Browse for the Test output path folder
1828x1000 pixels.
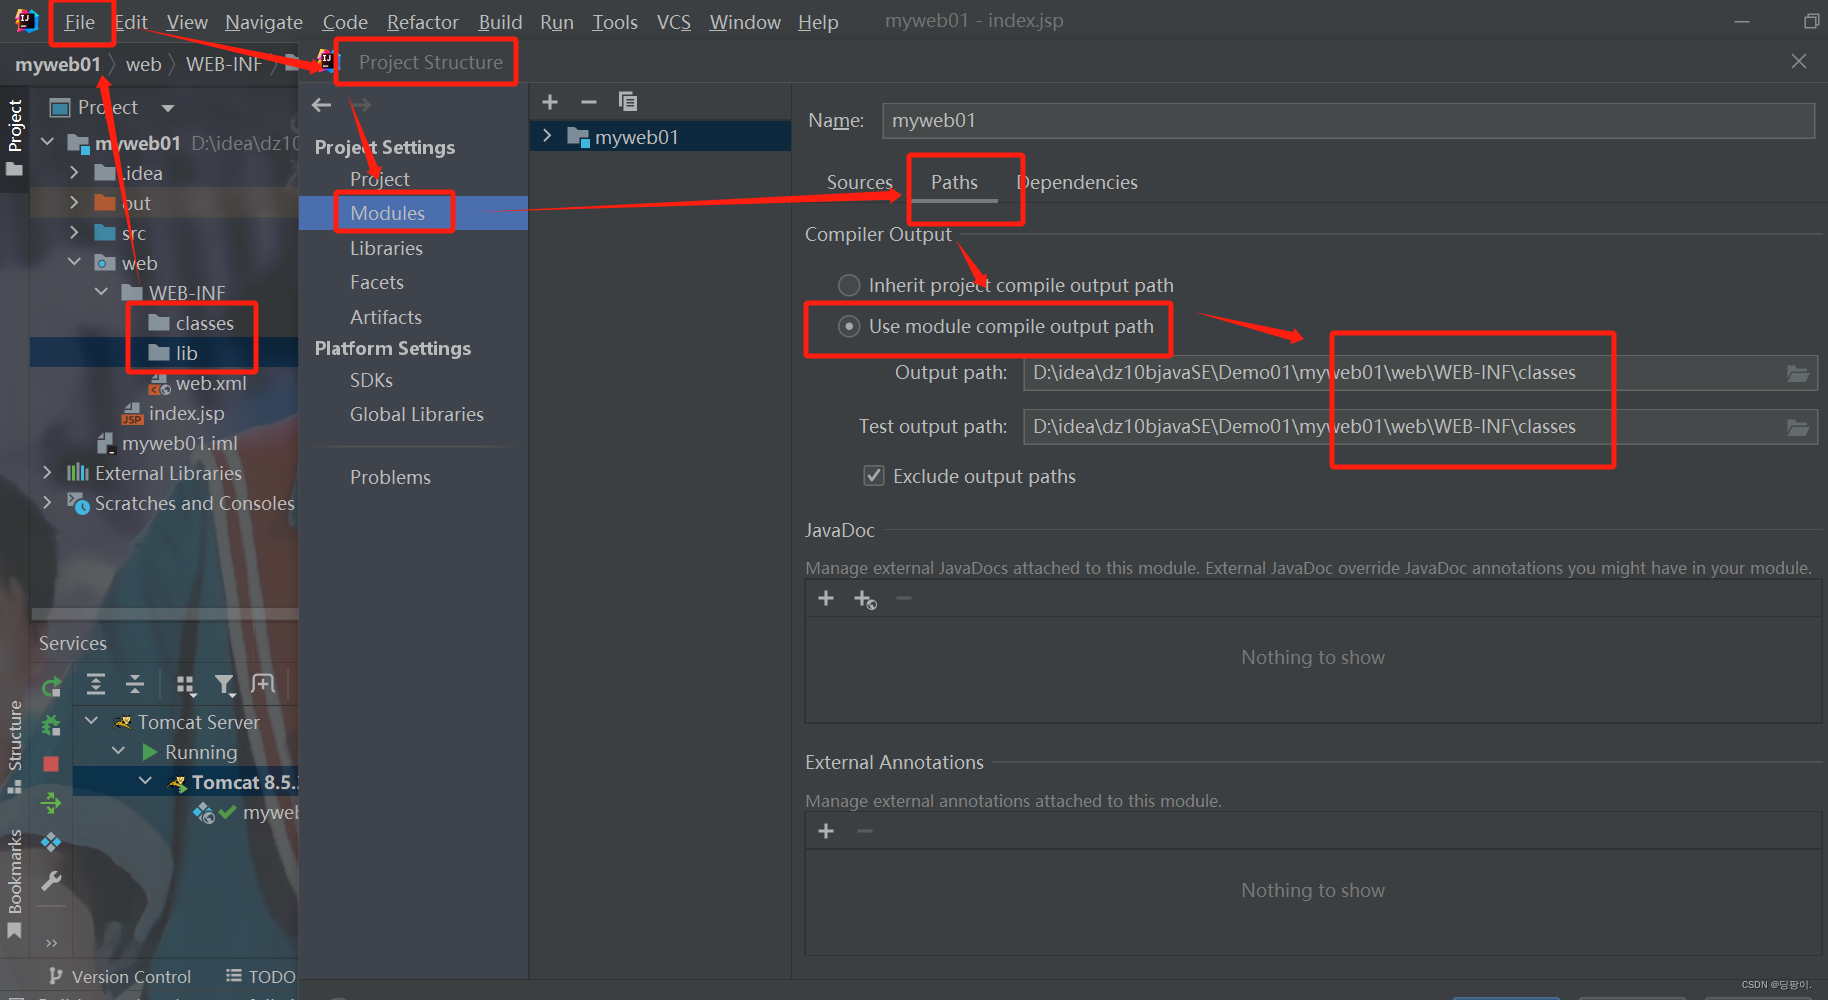coord(1797,428)
